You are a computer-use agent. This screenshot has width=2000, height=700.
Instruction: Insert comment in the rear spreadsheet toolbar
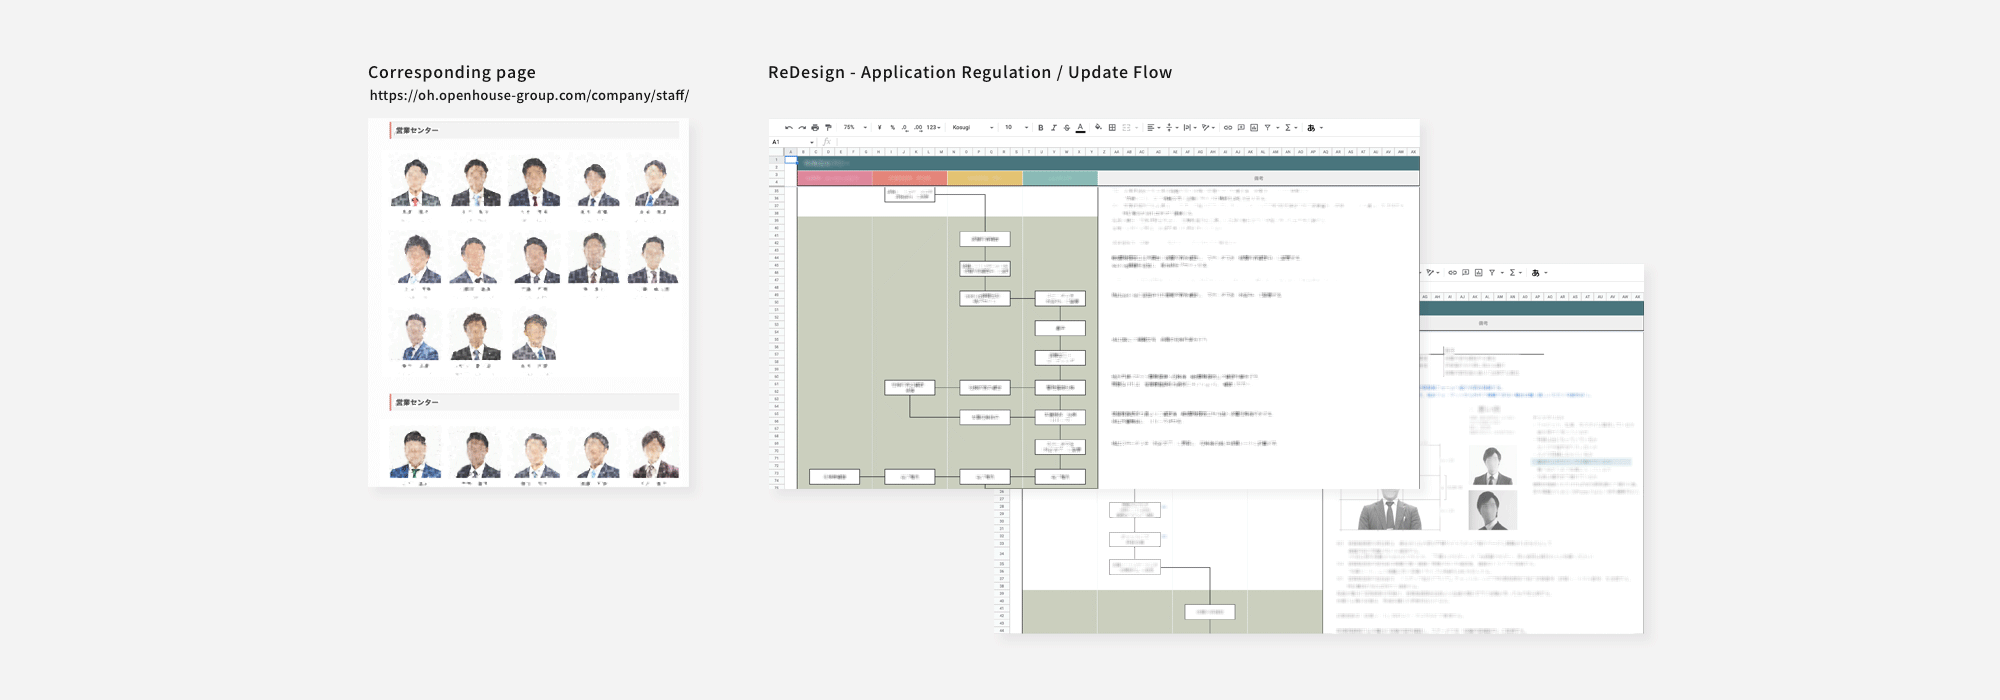[x=1465, y=272]
